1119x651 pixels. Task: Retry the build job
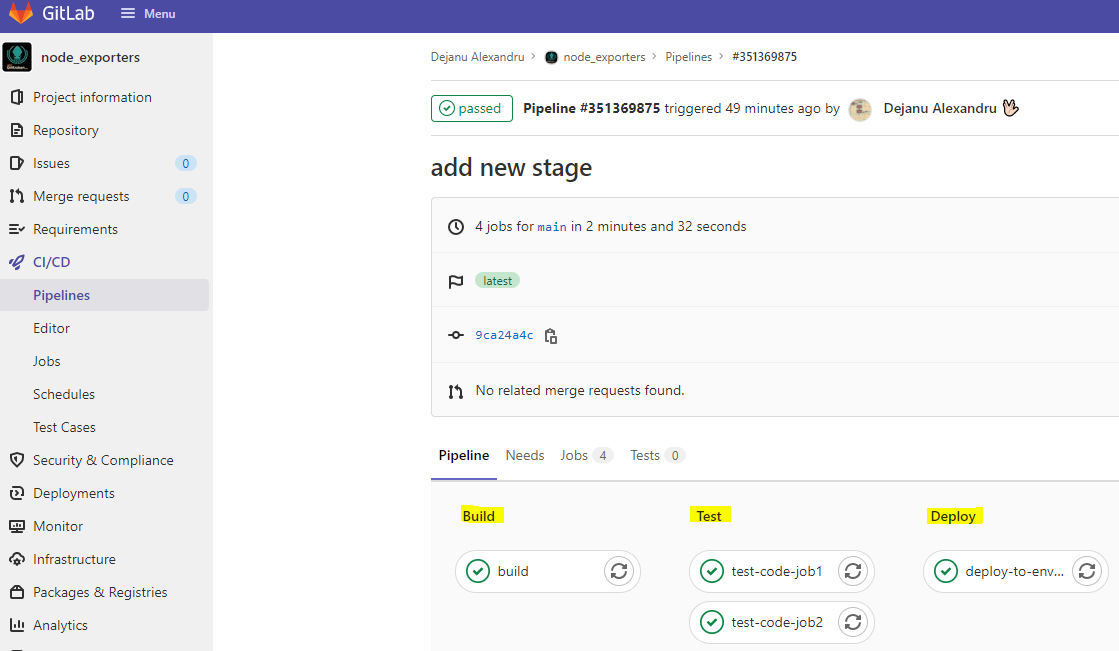click(619, 571)
